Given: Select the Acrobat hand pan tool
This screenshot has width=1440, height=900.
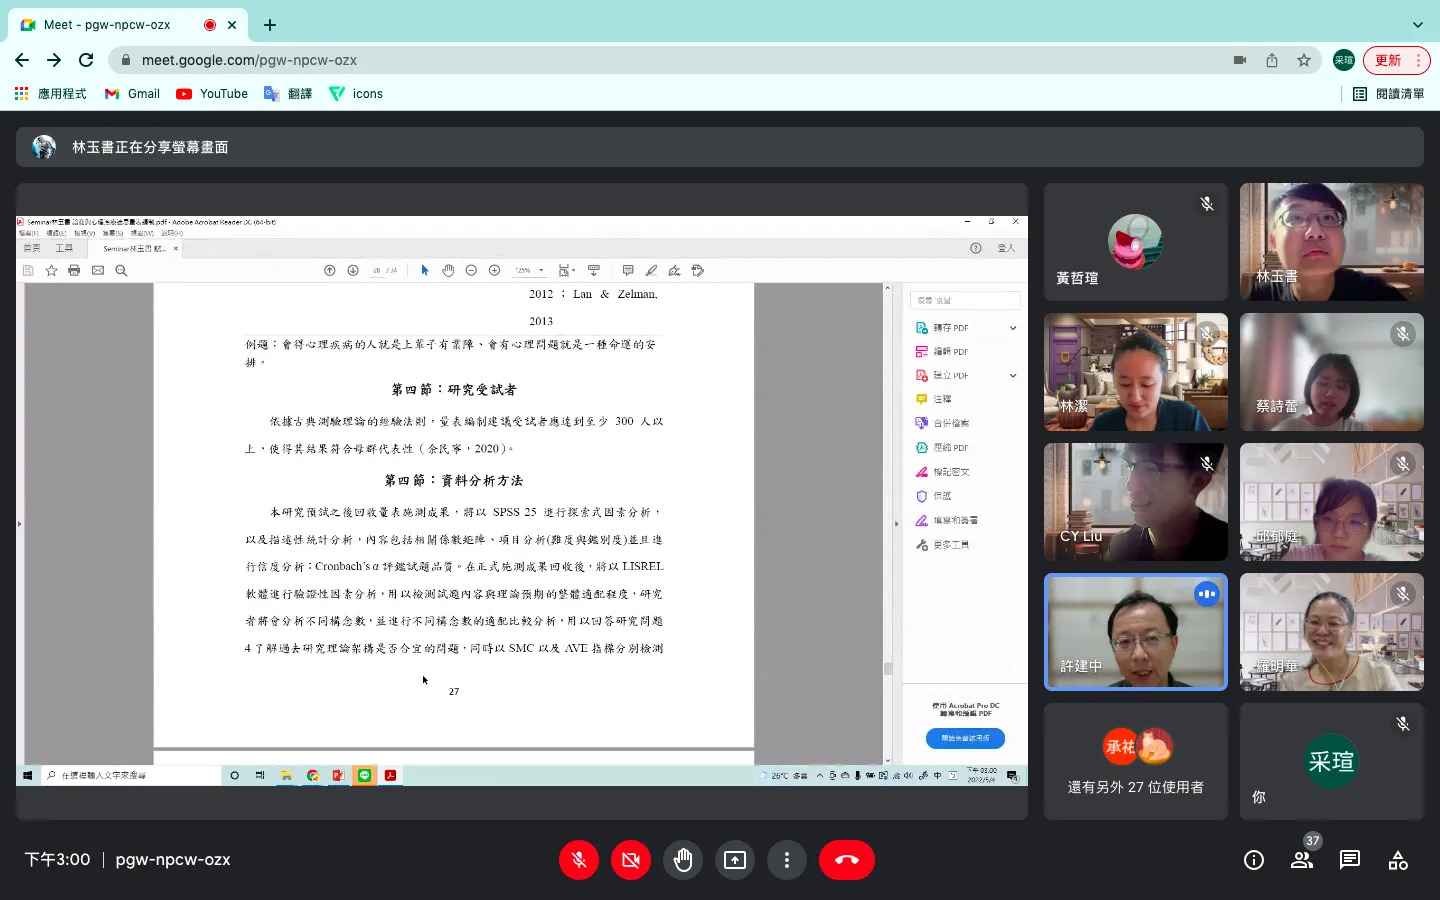Looking at the screenshot, I should 448,270.
